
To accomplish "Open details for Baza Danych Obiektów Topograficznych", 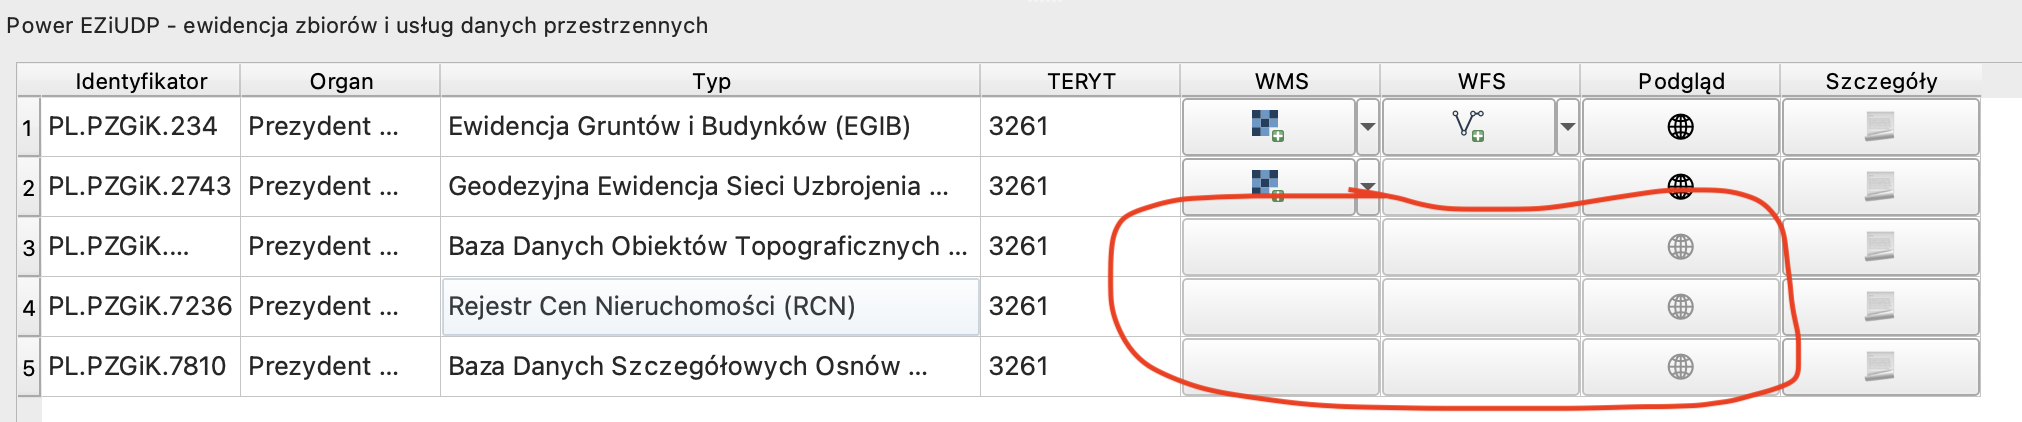I will coord(1880,247).
